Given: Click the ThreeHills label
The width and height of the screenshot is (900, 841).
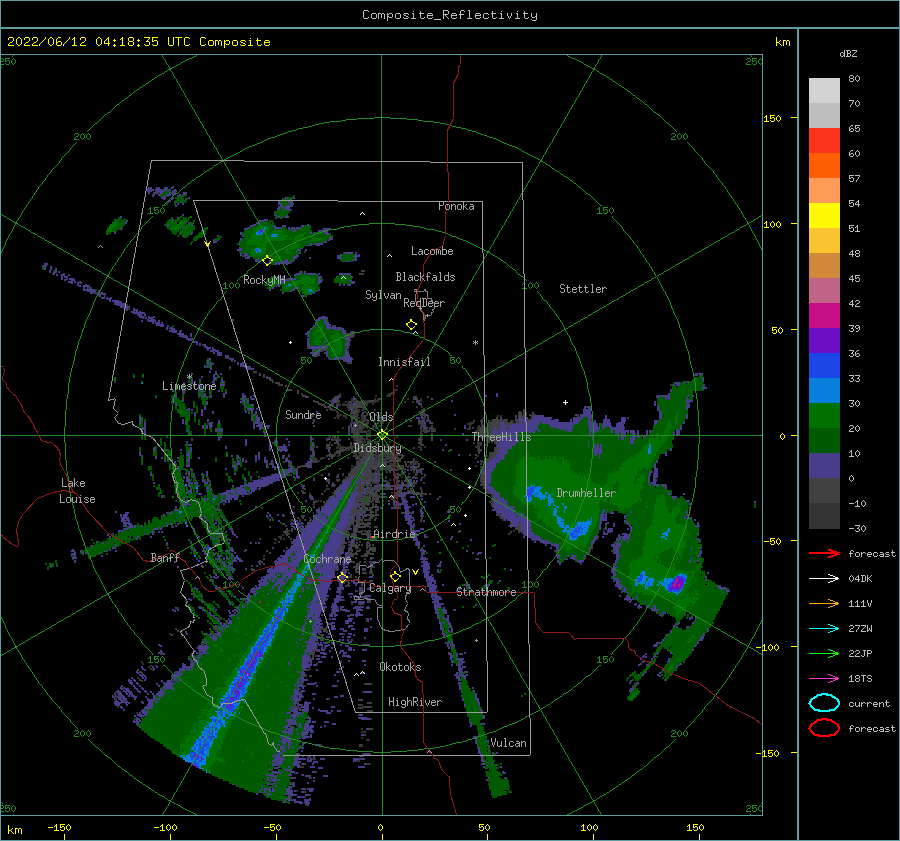Looking at the screenshot, I should 502,437.
